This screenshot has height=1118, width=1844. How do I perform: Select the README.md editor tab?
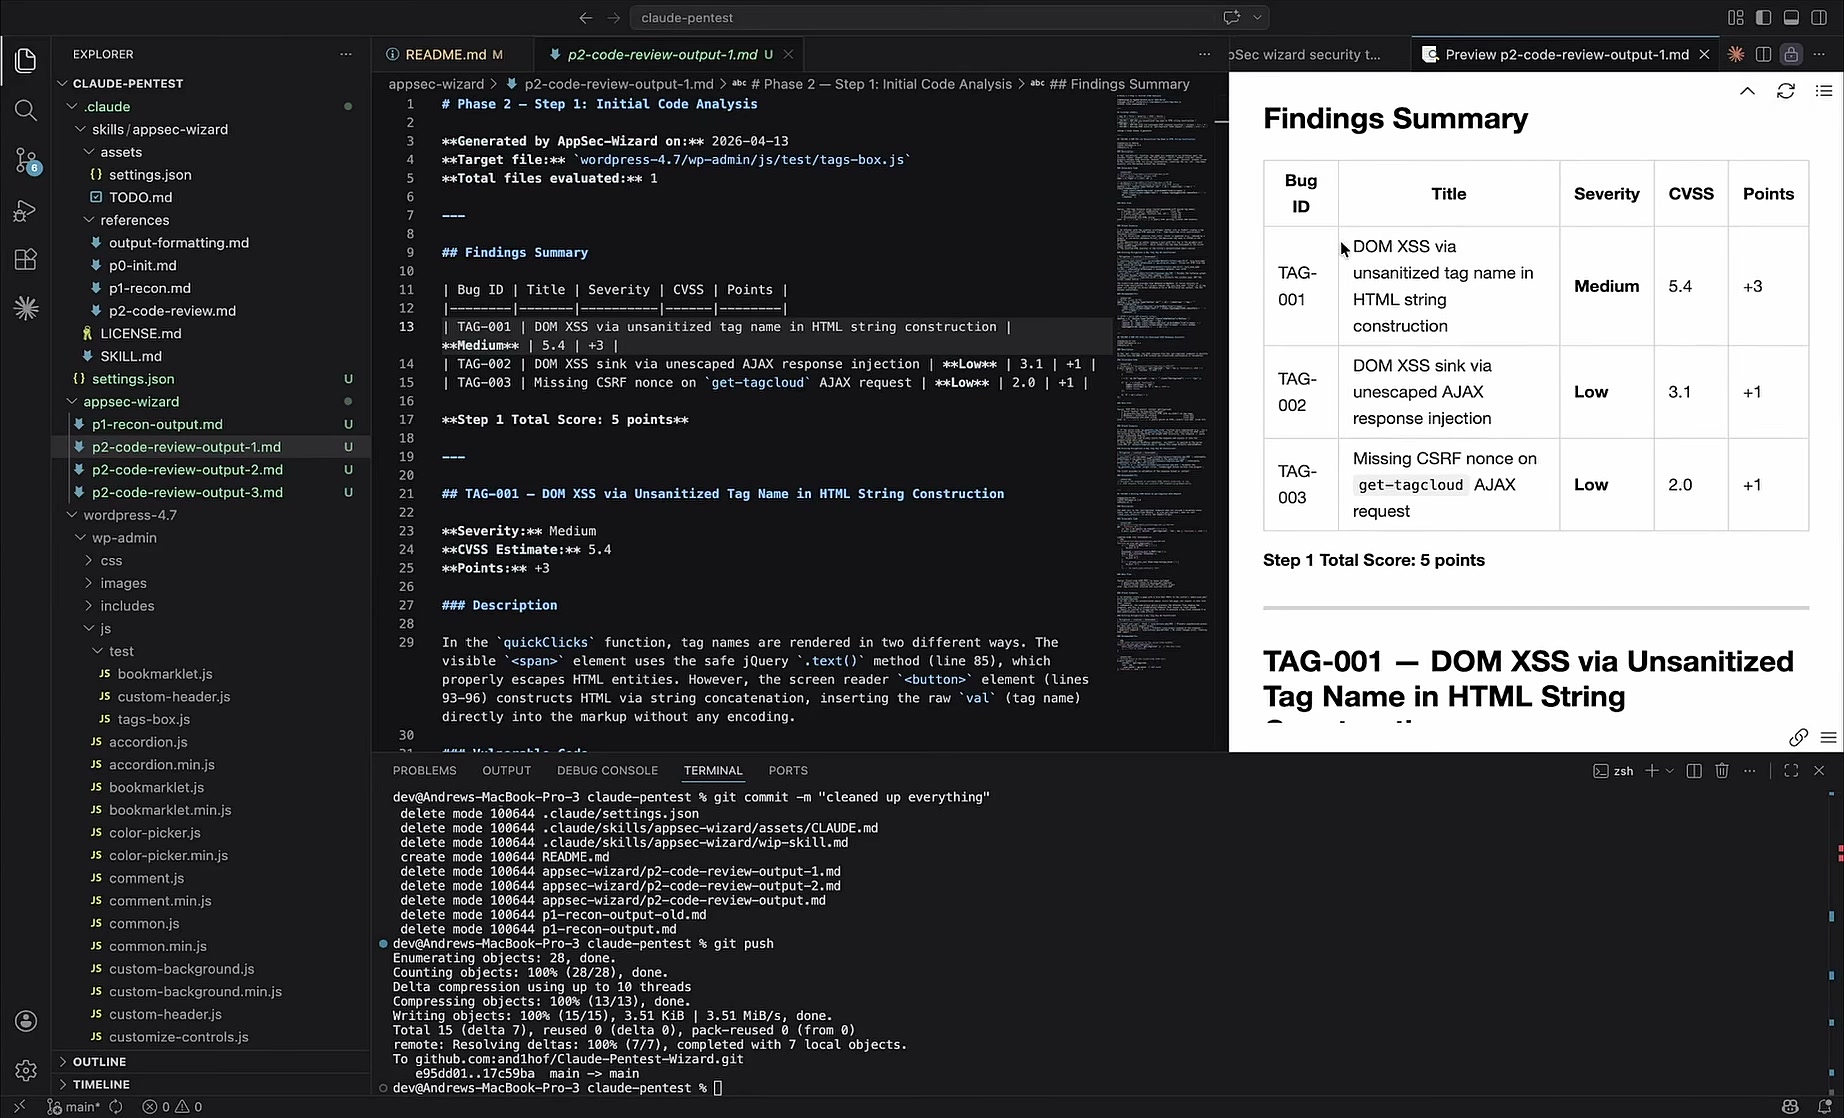445,54
